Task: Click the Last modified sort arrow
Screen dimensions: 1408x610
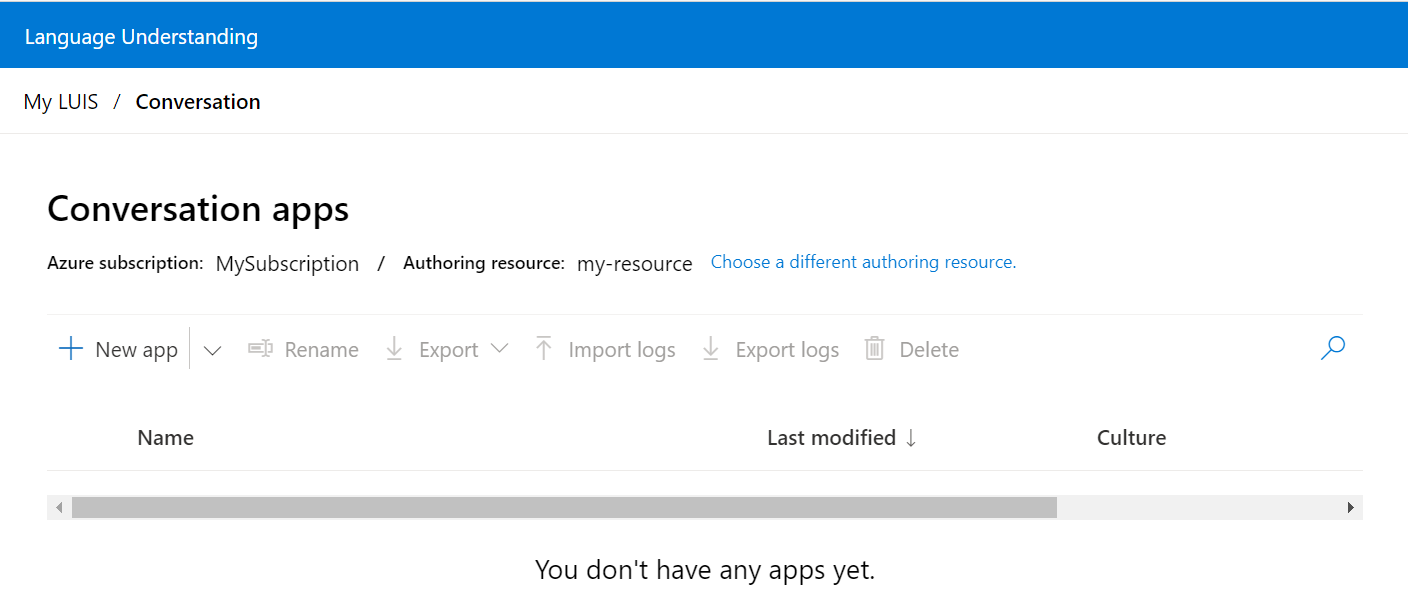Action: pos(911,438)
